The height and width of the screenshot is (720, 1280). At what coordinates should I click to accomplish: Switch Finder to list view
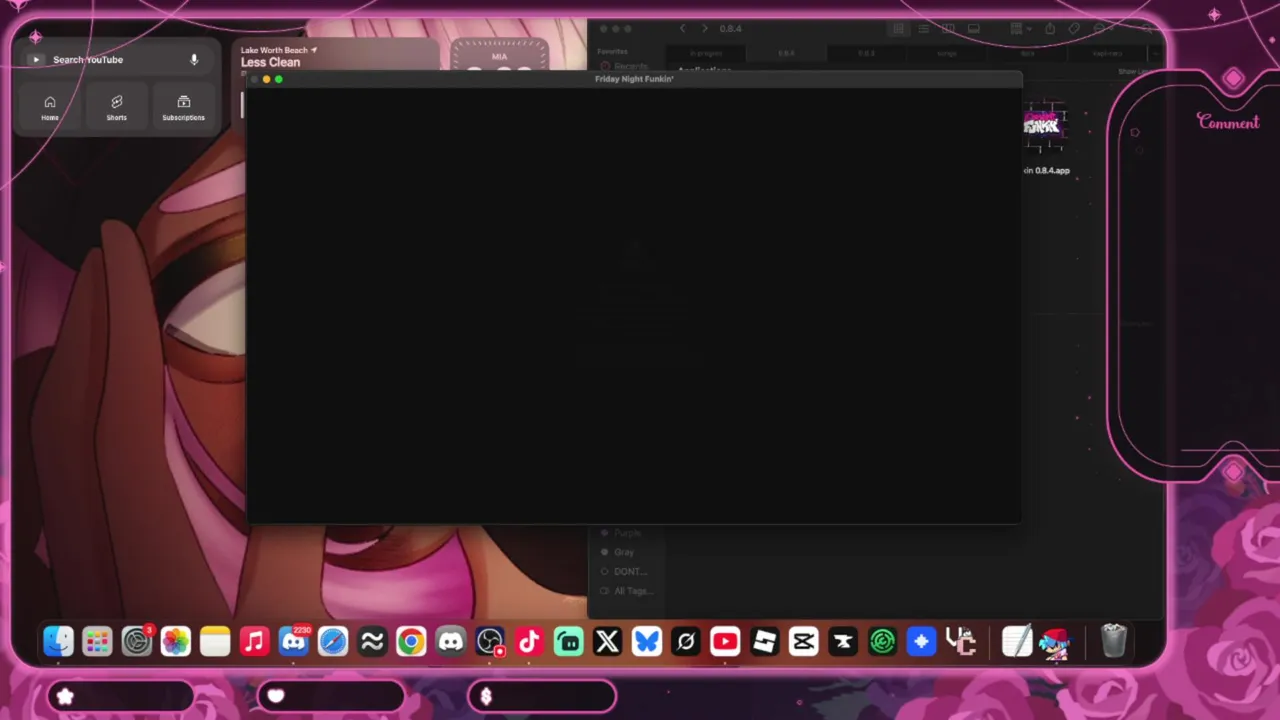click(x=923, y=29)
